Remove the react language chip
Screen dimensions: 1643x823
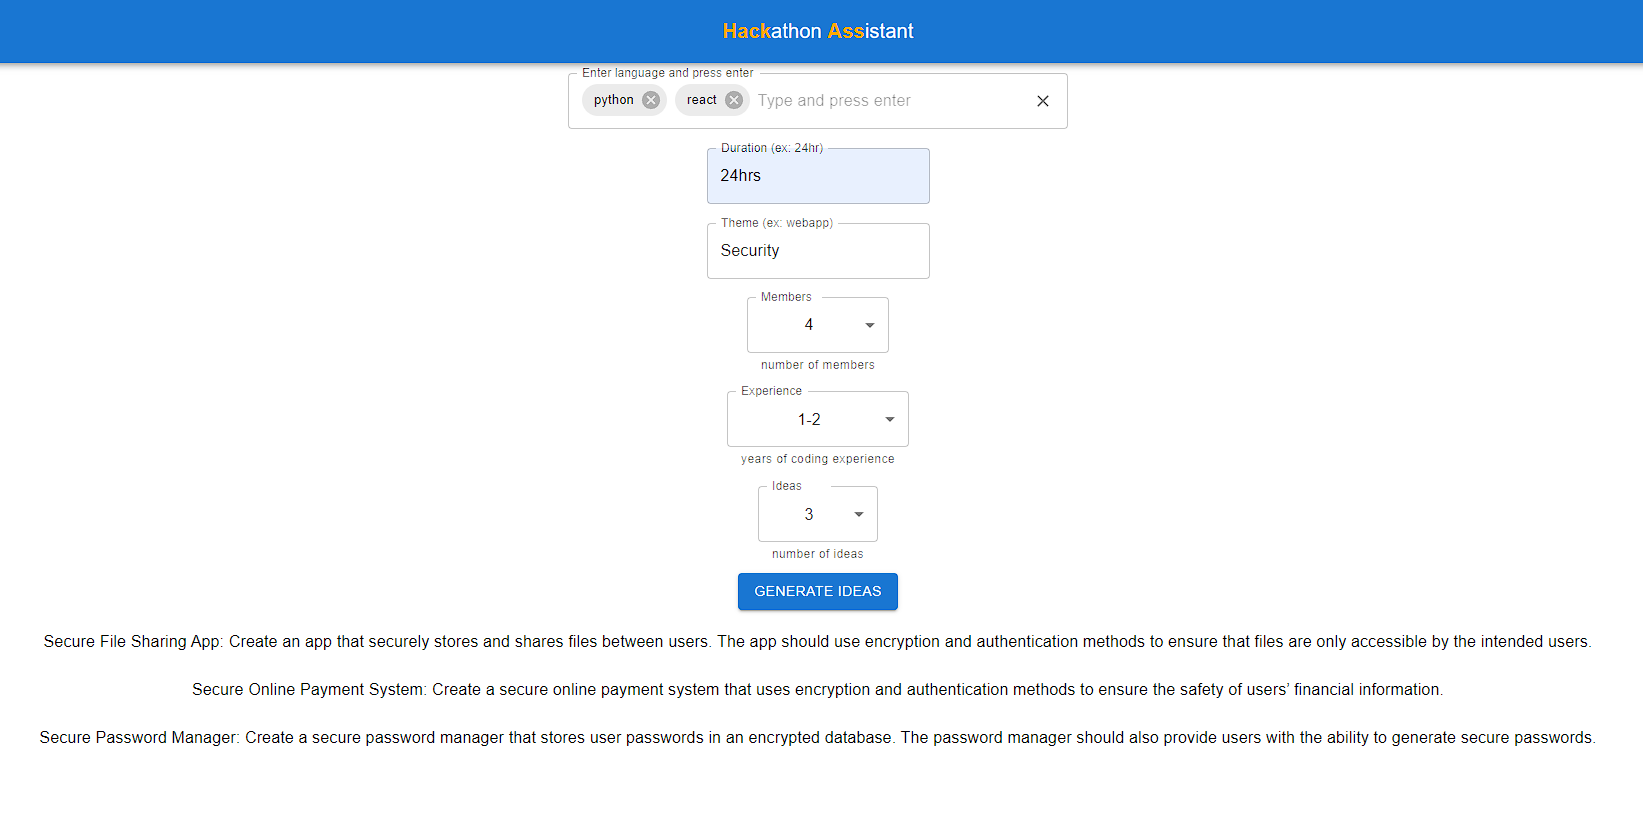click(734, 100)
